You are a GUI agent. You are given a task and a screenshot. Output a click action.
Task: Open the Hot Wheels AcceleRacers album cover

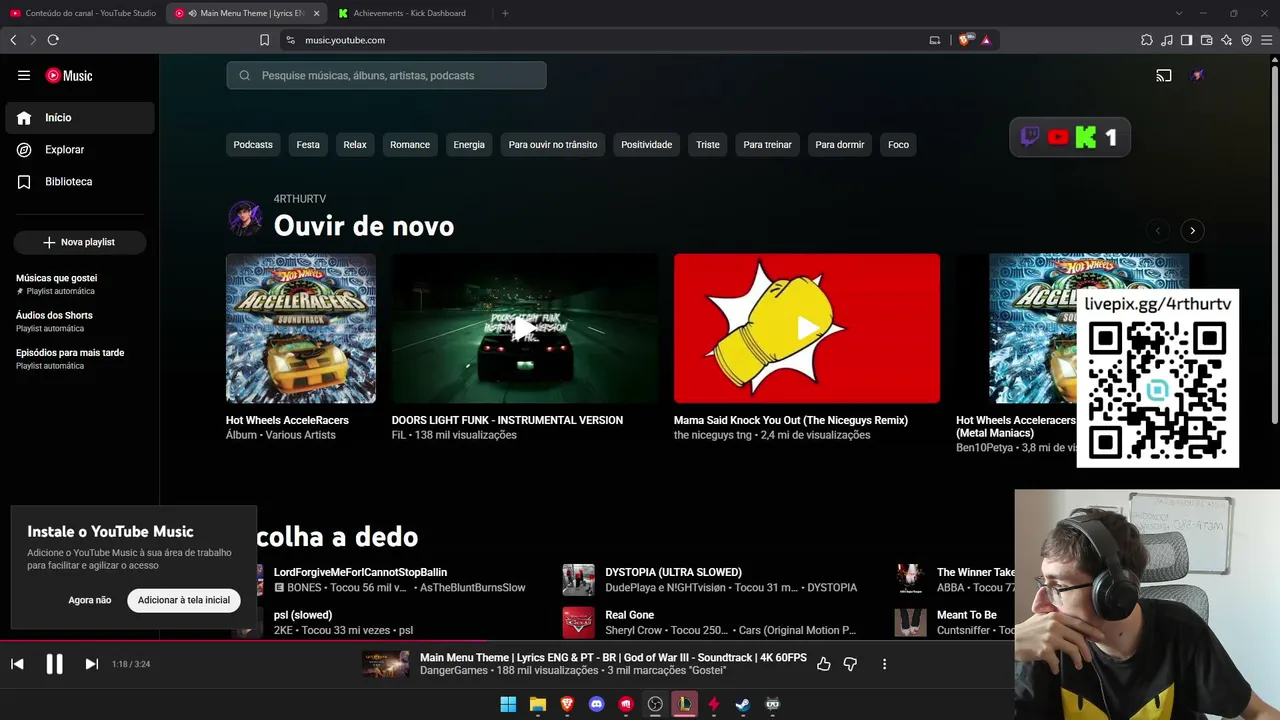tap(301, 328)
